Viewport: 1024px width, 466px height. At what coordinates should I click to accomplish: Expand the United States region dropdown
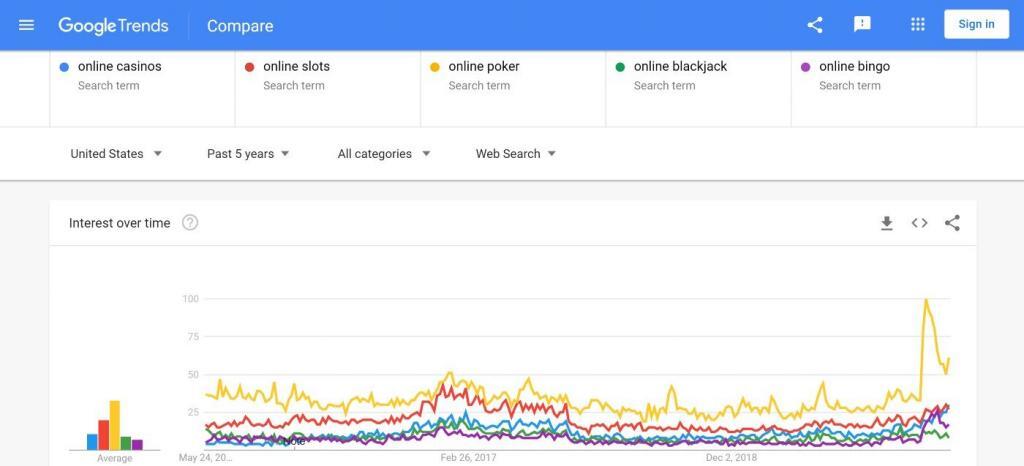pos(116,154)
